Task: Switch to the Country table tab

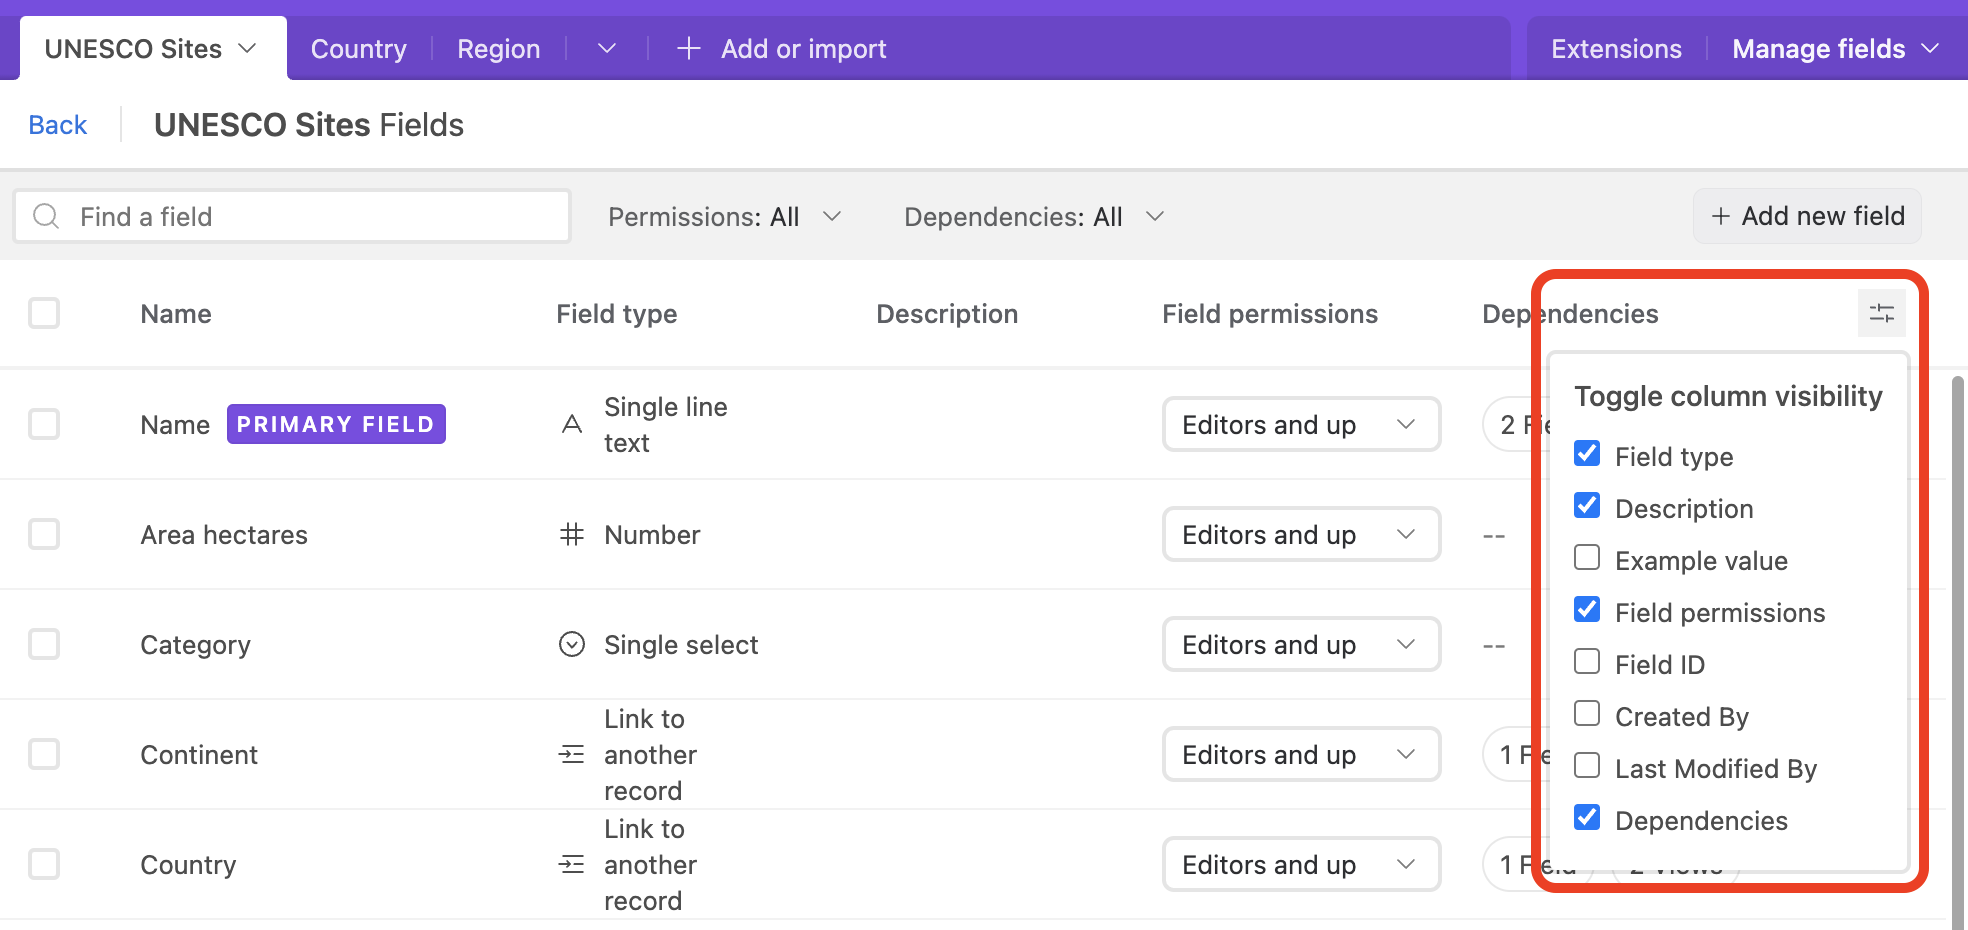Action: tap(359, 48)
